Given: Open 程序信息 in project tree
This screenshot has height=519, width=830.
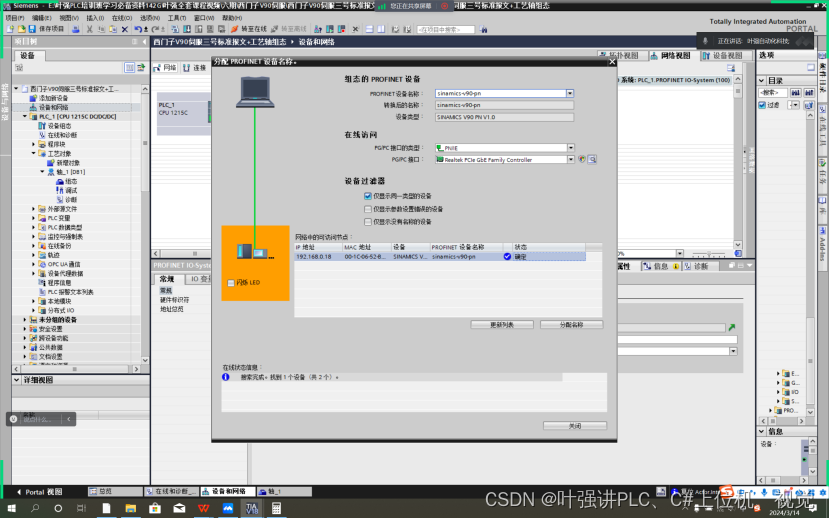Looking at the screenshot, I should (55, 283).
